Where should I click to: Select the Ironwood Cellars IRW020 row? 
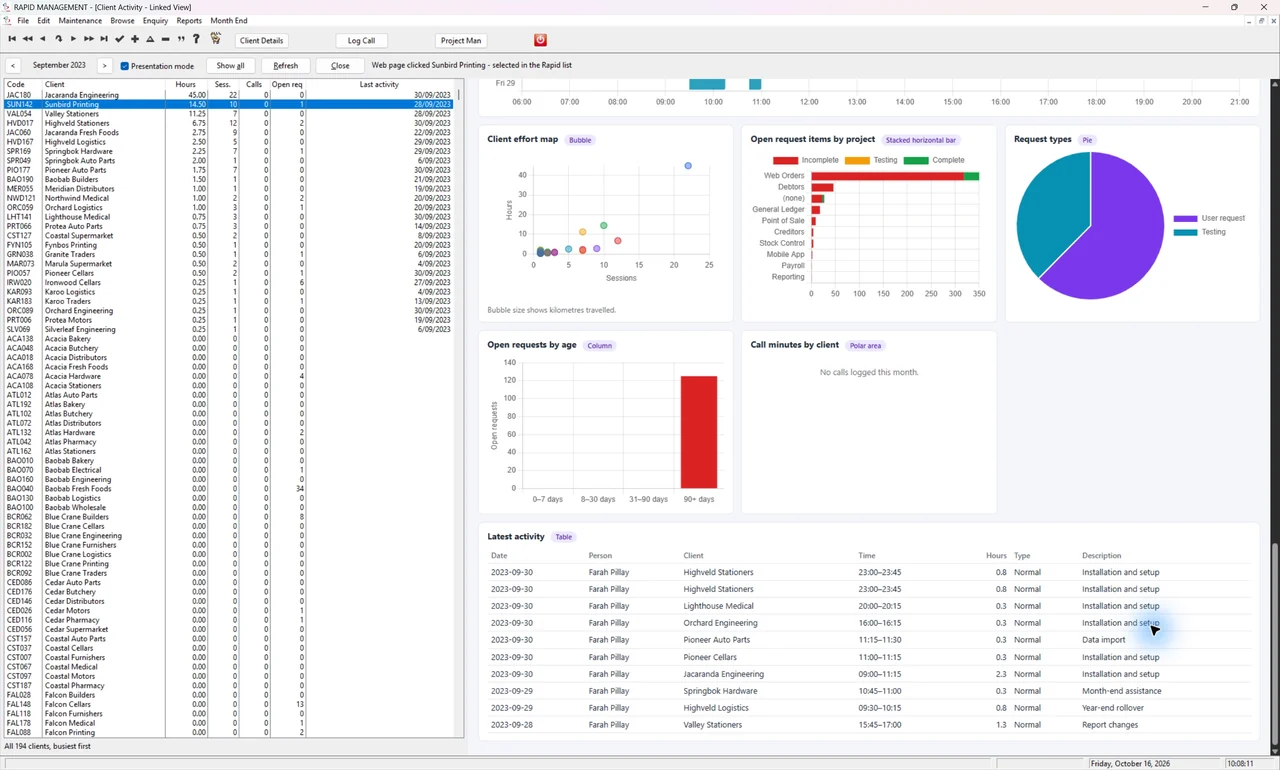click(230, 283)
